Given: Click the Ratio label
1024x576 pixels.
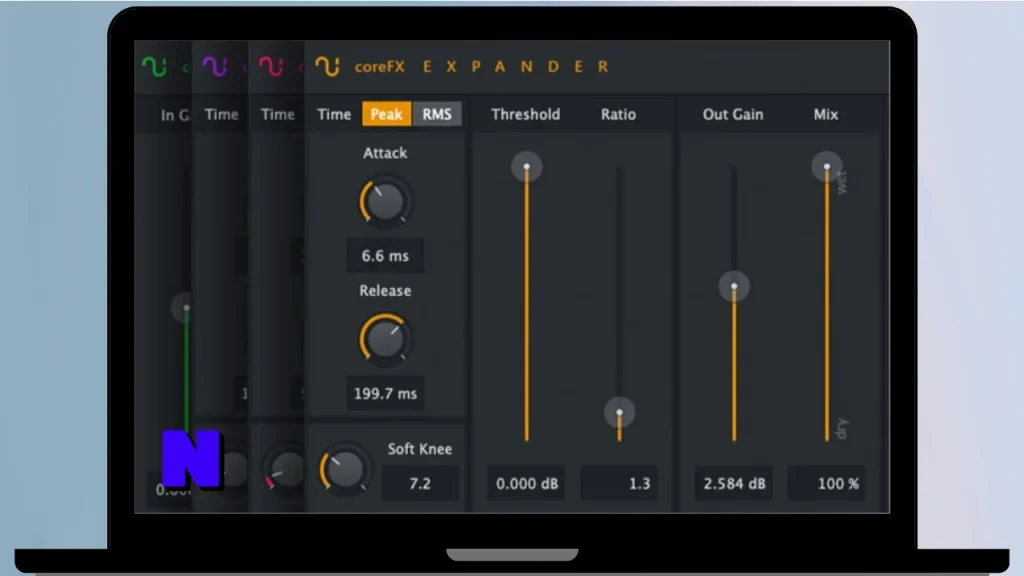Looking at the screenshot, I should (x=618, y=114).
